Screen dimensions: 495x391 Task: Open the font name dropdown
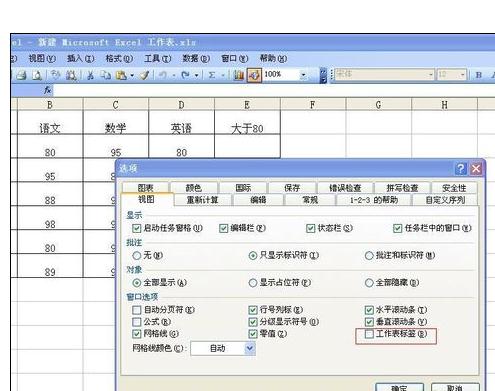(x=431, y=75)
